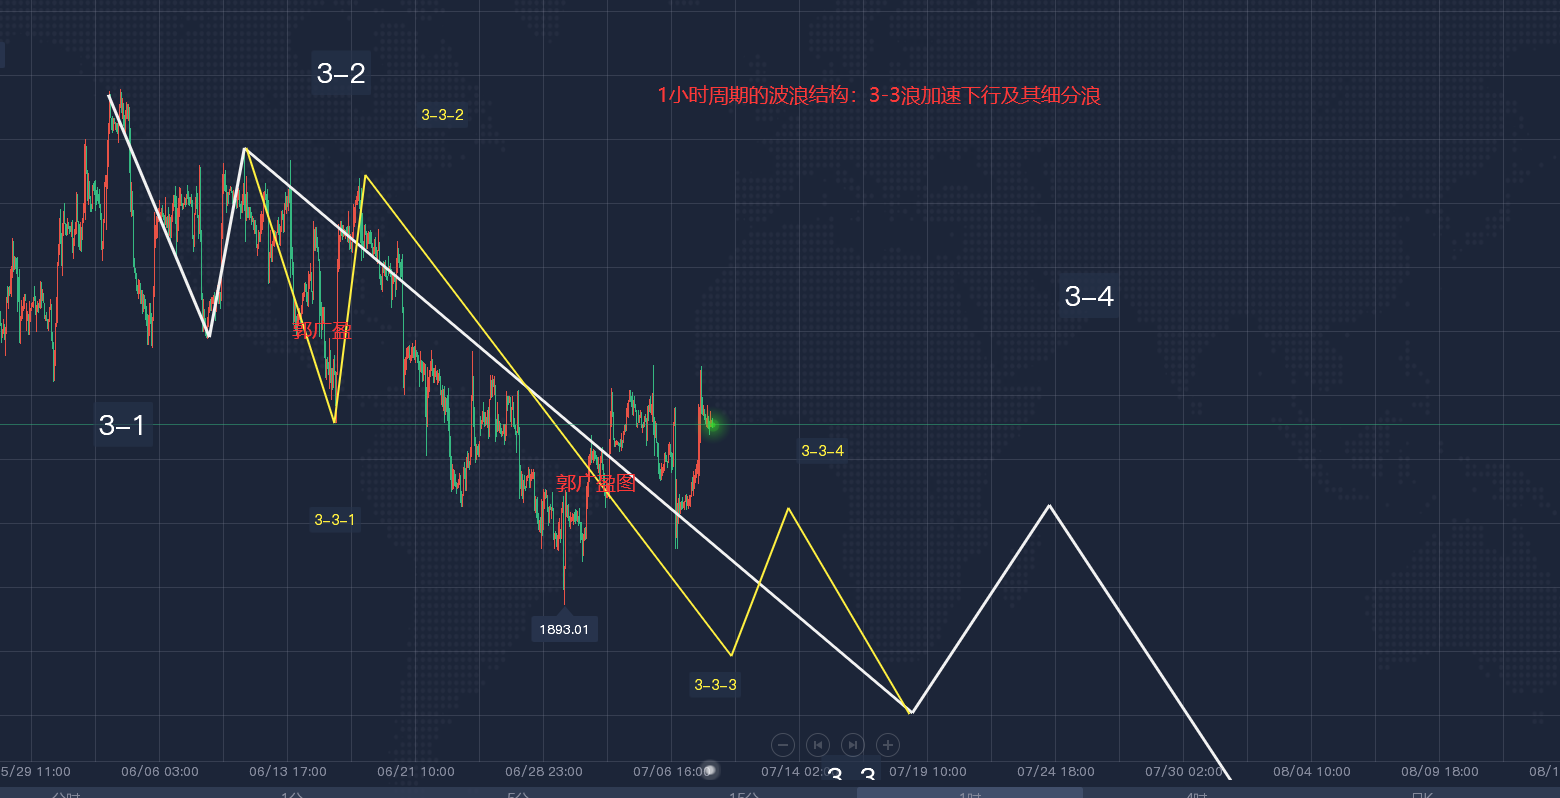The width and height of the screenshot is (1560, 798).
Task: Select the highlighted 1时 timeframe tab
Action: tap(969, 794)
